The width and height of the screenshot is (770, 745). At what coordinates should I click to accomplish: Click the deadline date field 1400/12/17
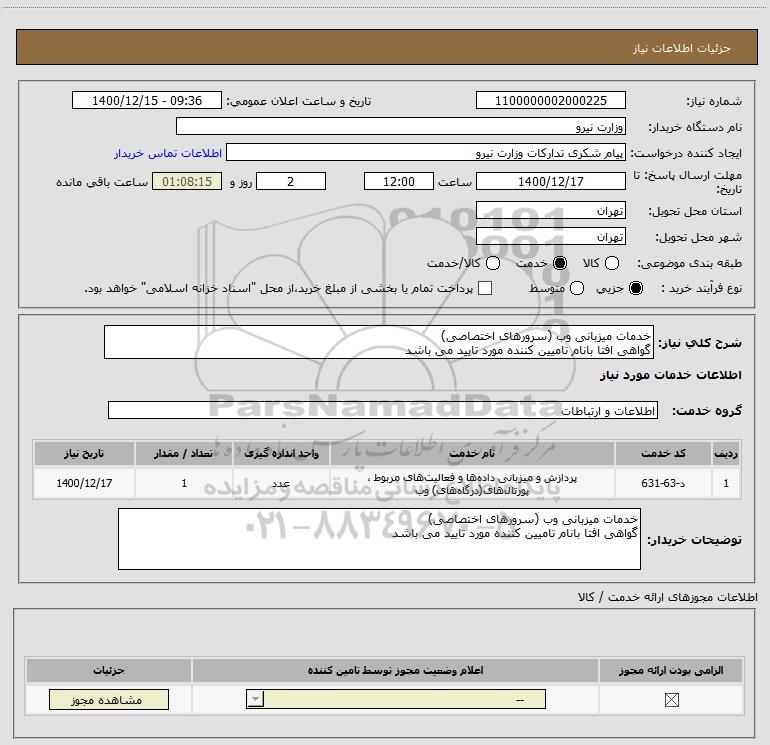[x=550, y=182]
